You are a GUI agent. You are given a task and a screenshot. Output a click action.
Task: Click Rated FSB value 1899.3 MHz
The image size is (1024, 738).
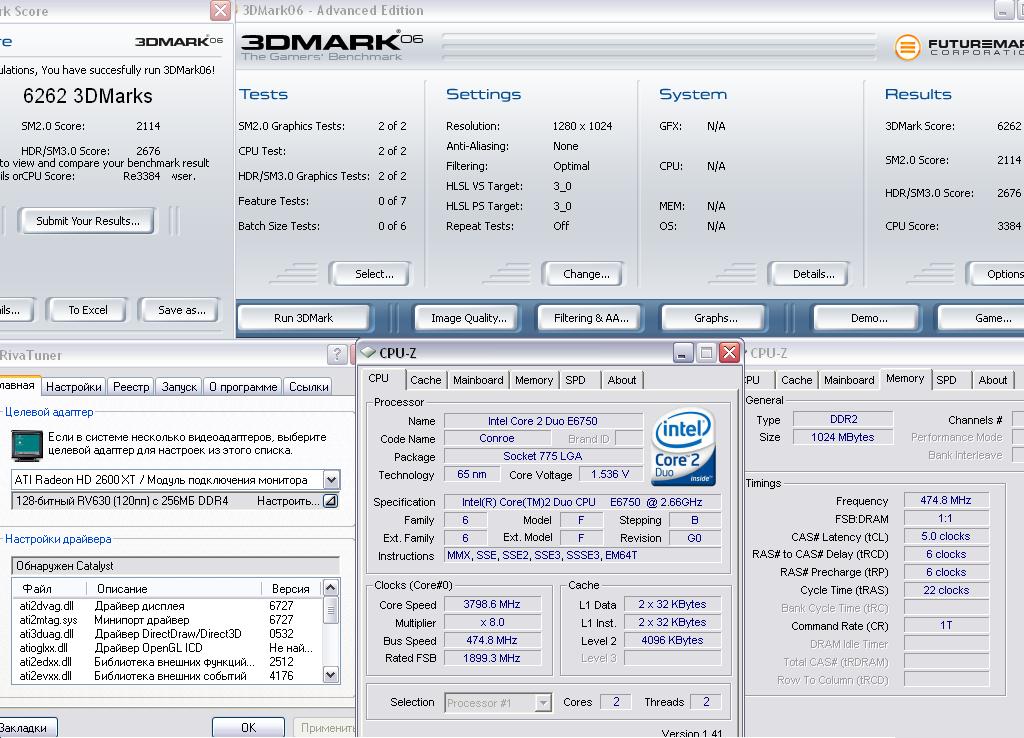pos(492,658)
